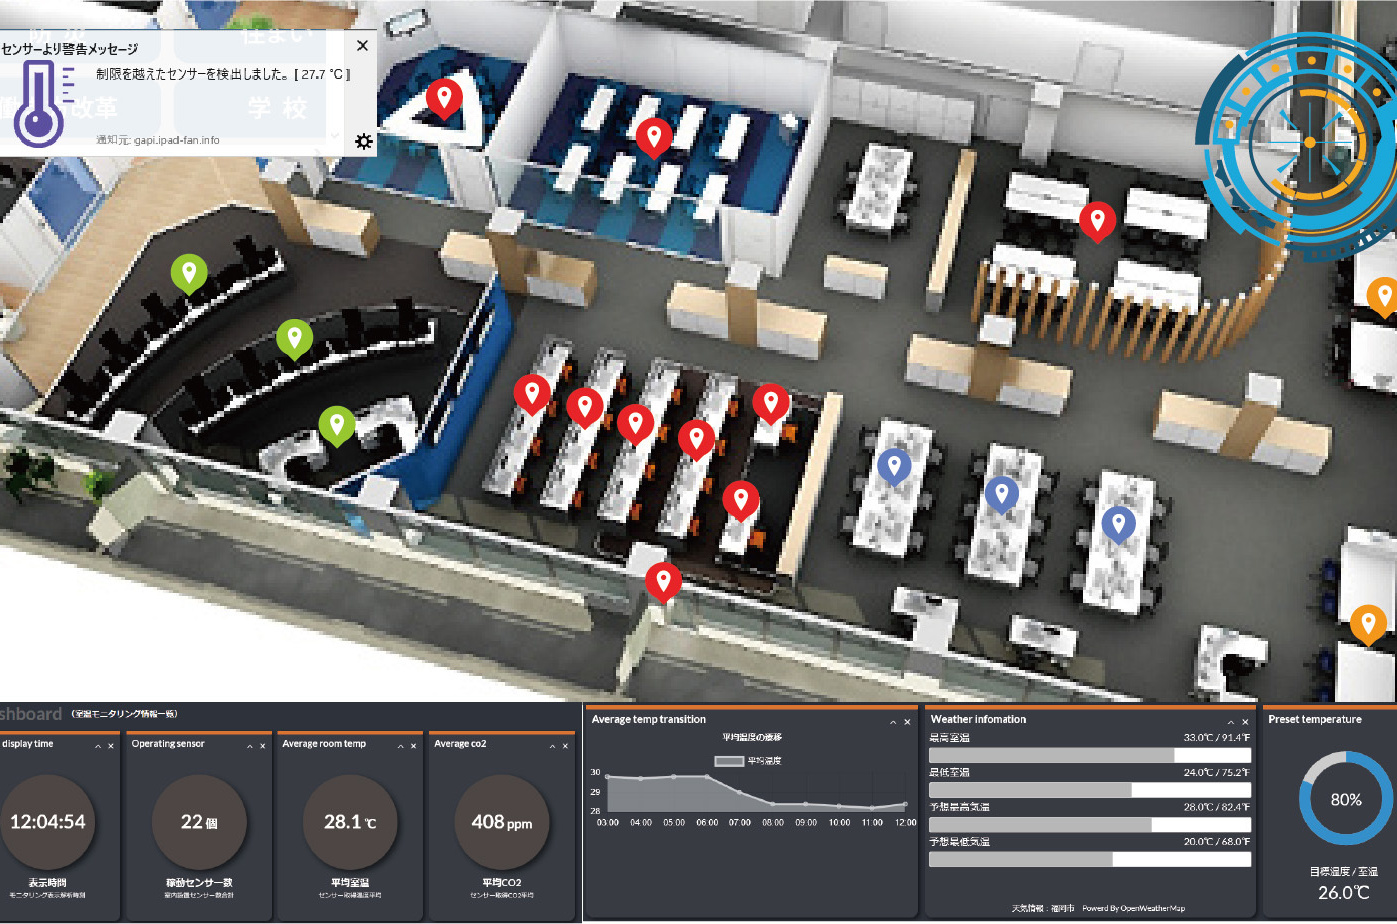The height and width of the screenshot is (924, 1397).
Task: Select the topmost green sensor pin
Action: point(188,271)
